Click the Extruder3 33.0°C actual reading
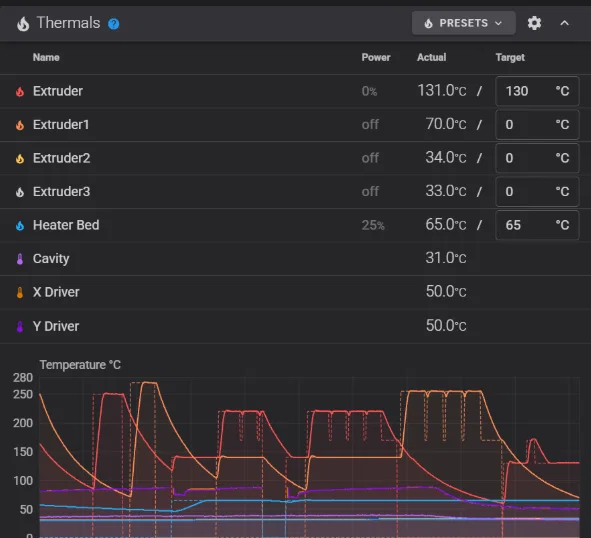 tap(446, 191)
